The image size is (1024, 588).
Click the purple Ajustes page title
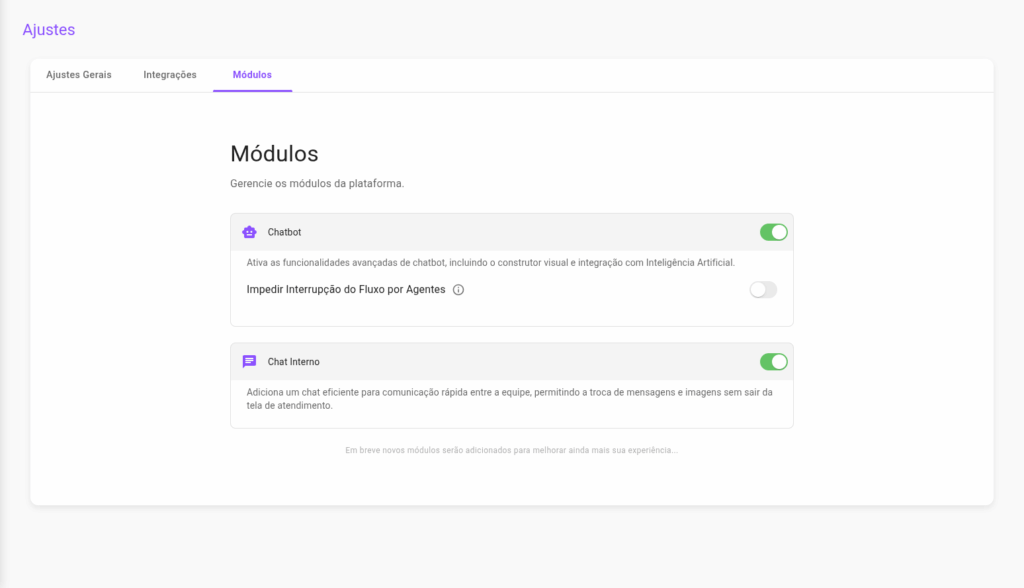coord(49,30)
